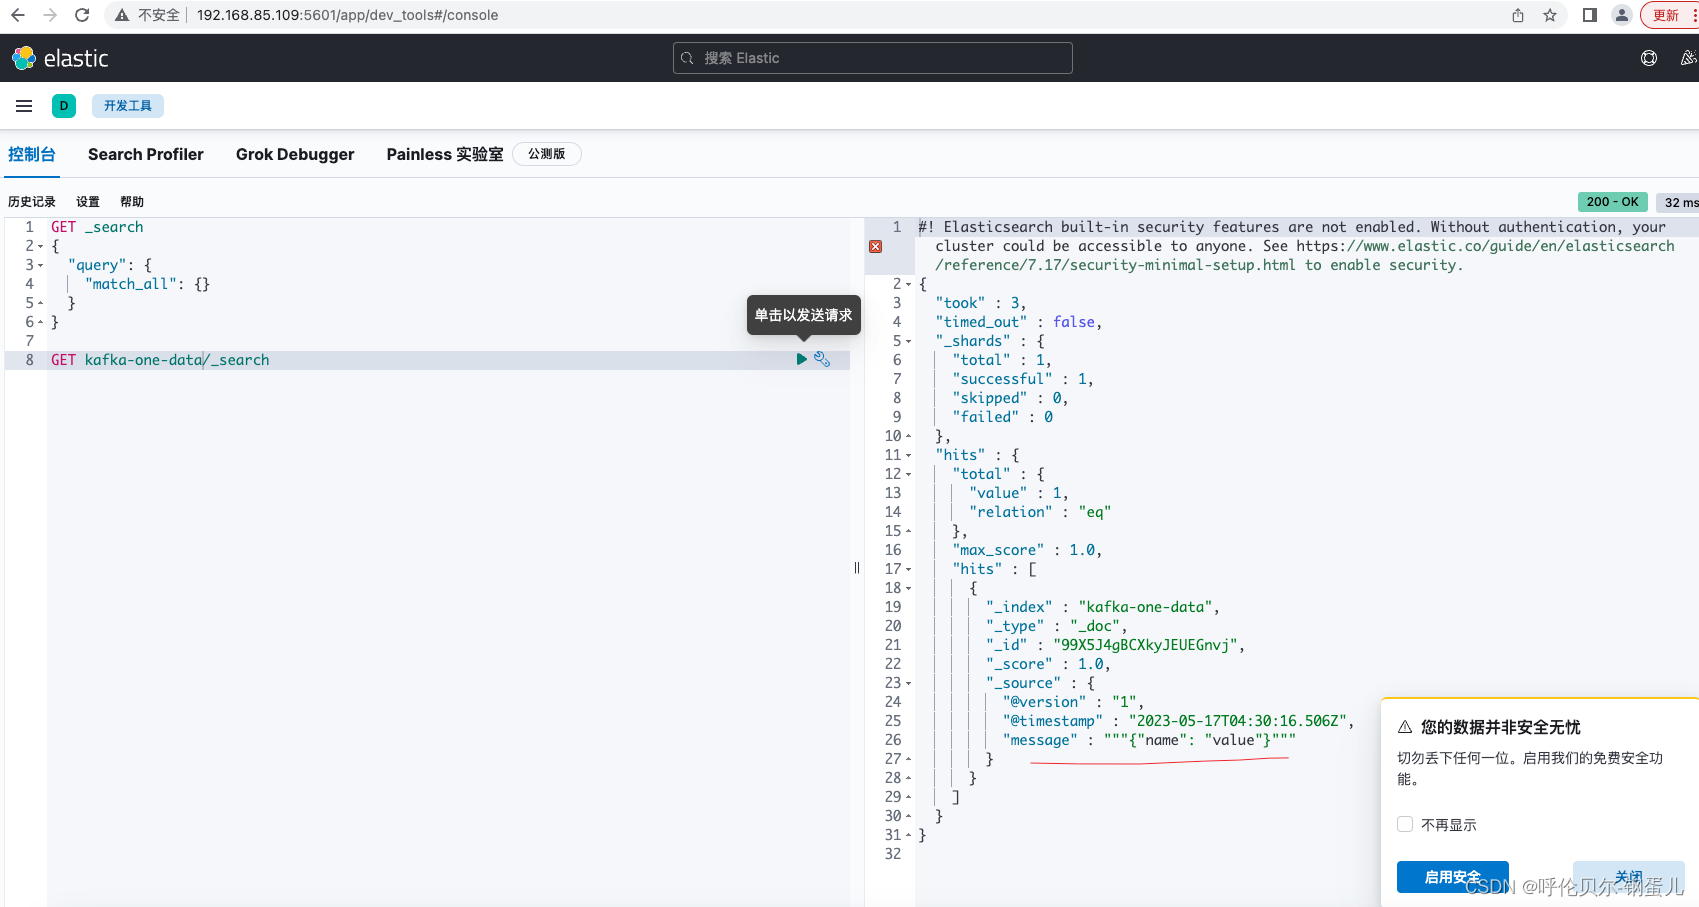Click the GET kafka-one-data/_search line
This screenshot has height=907, width=1699.
tap(160, 360)
